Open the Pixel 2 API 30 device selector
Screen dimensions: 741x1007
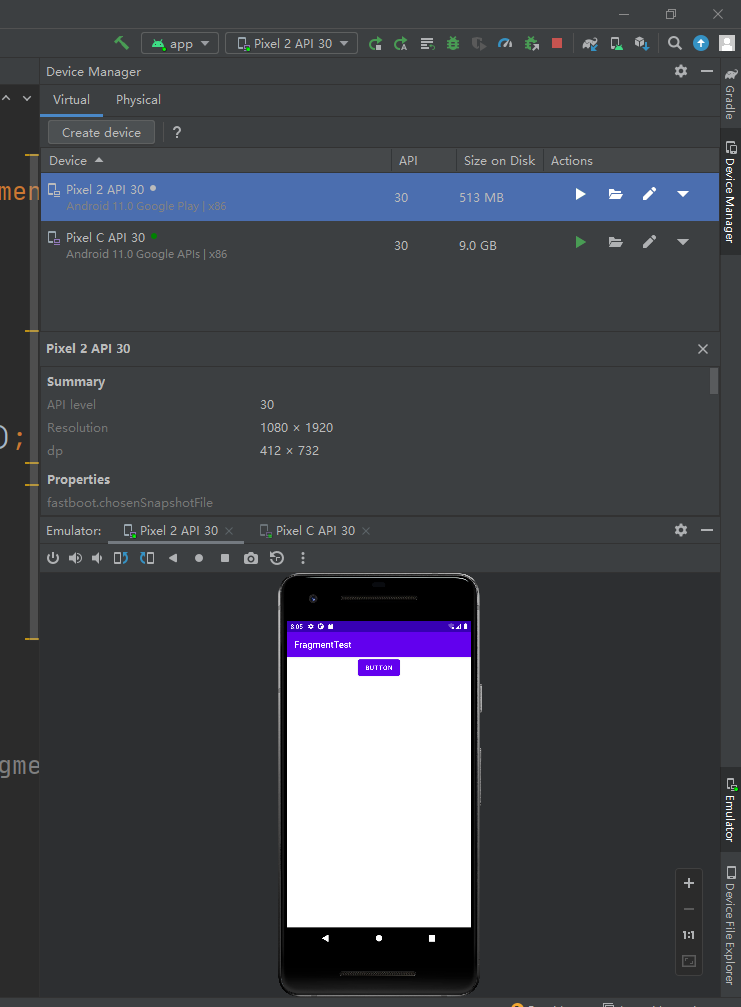(x=292, y=43)
